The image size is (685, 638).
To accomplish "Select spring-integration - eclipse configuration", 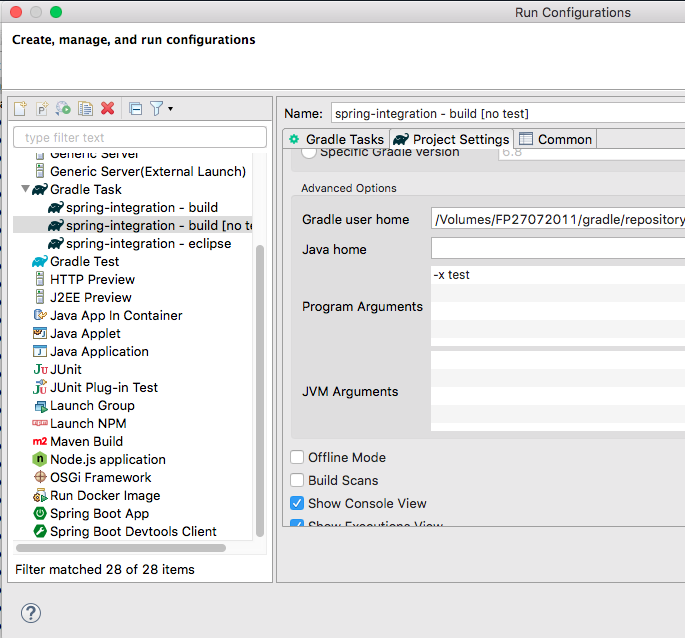I will (149, 243).
